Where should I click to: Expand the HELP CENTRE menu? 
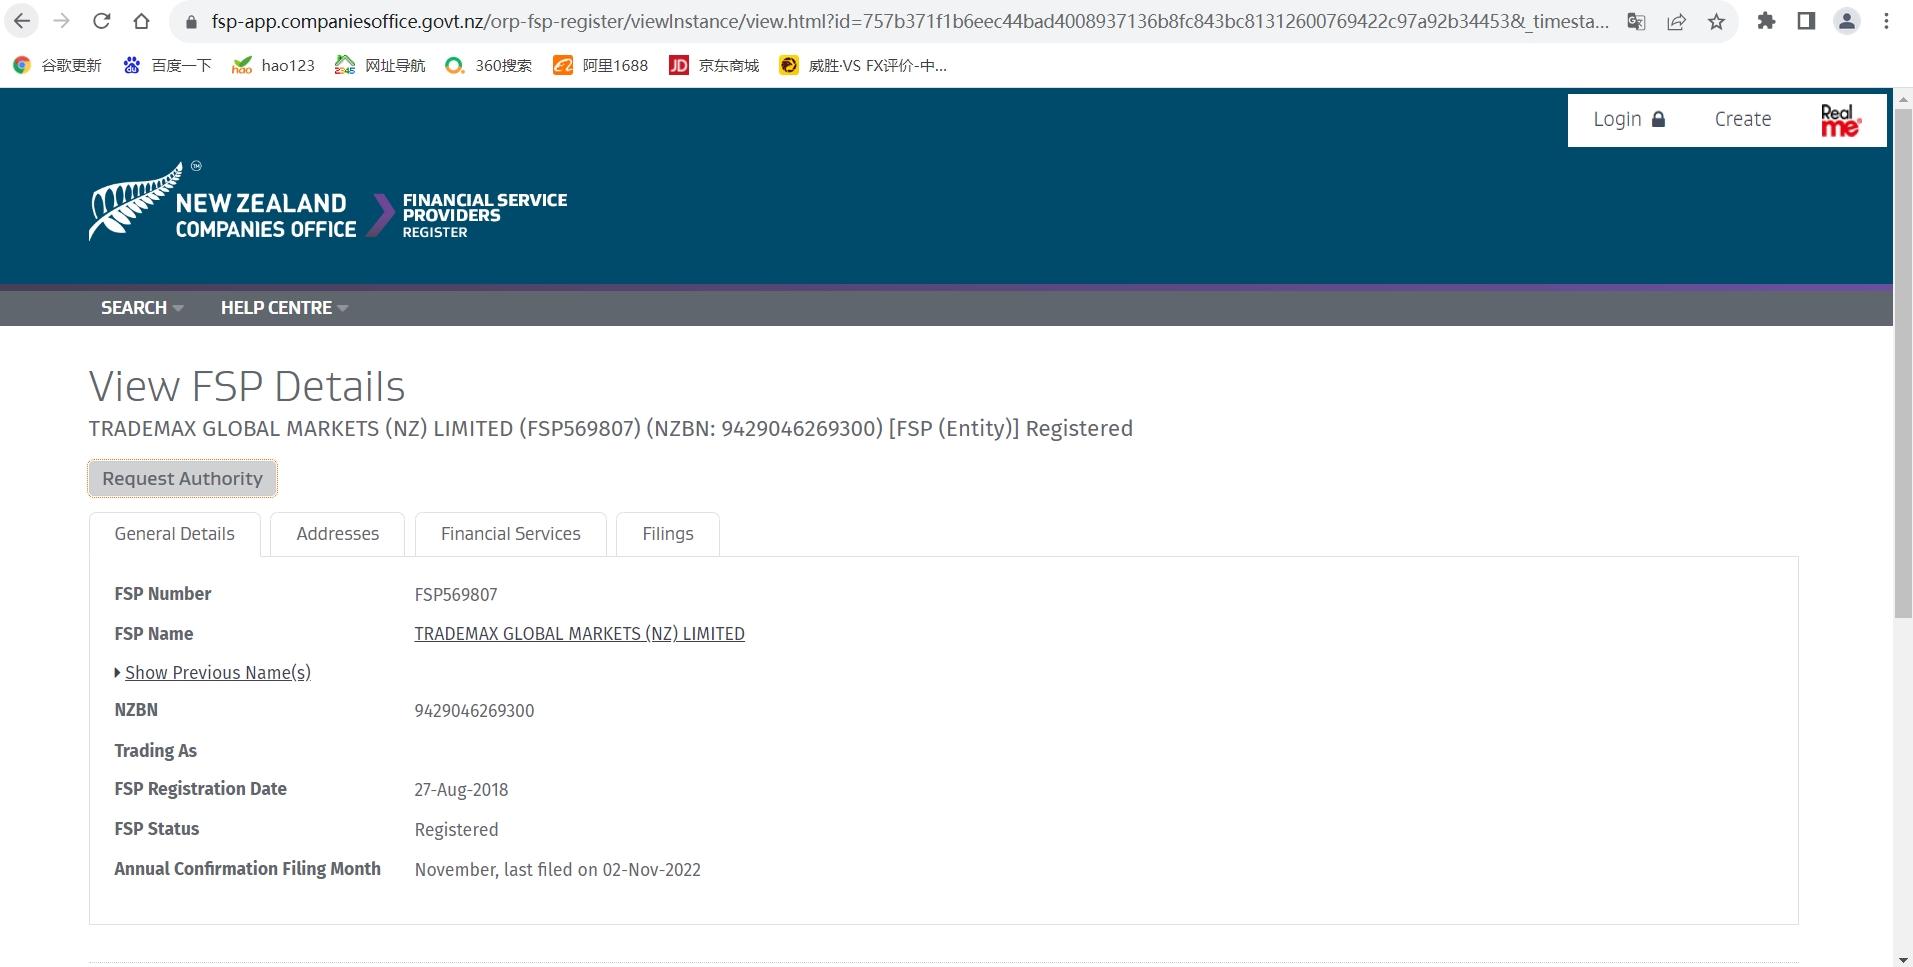tap(284, 307)
